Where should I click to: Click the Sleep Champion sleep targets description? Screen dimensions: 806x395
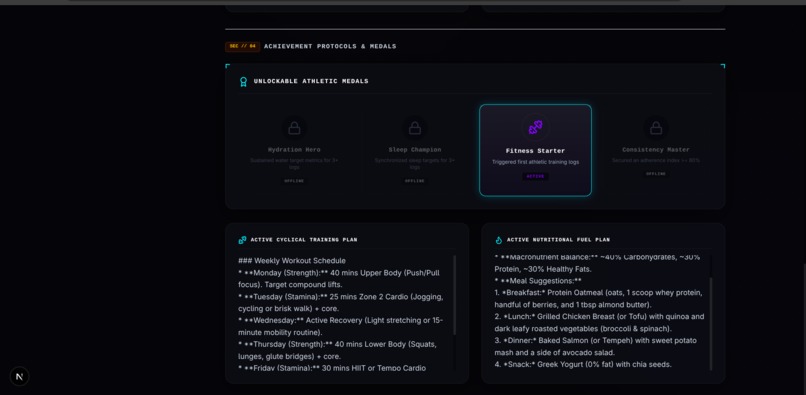tap(415, 164)
